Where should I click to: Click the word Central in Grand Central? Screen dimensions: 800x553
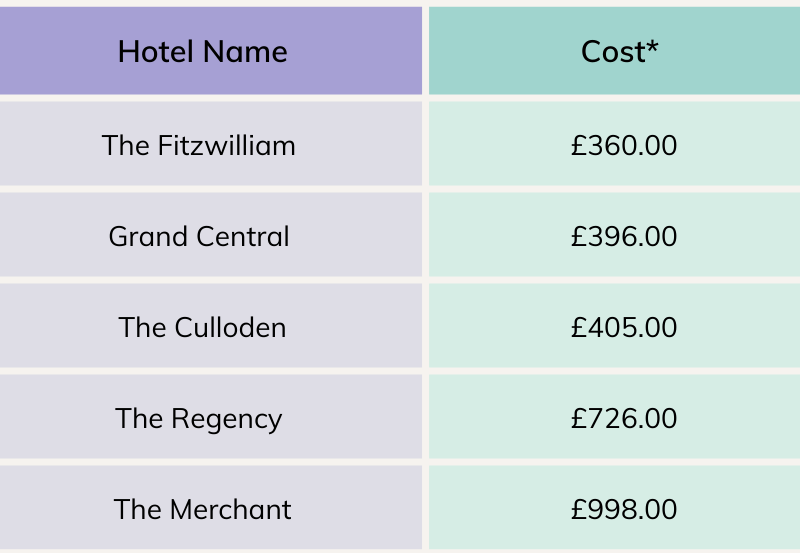point(243,237)
